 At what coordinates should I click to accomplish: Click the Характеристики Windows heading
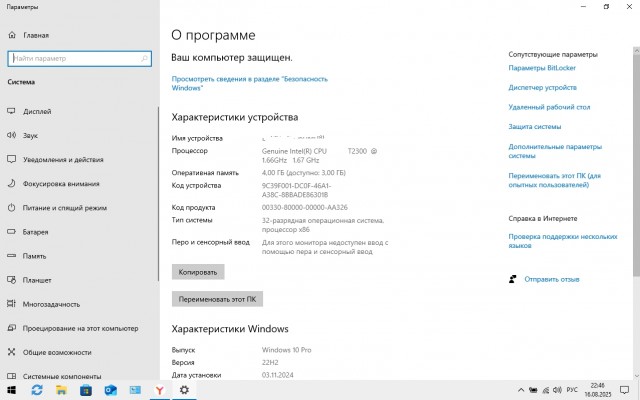pos(230,329)
